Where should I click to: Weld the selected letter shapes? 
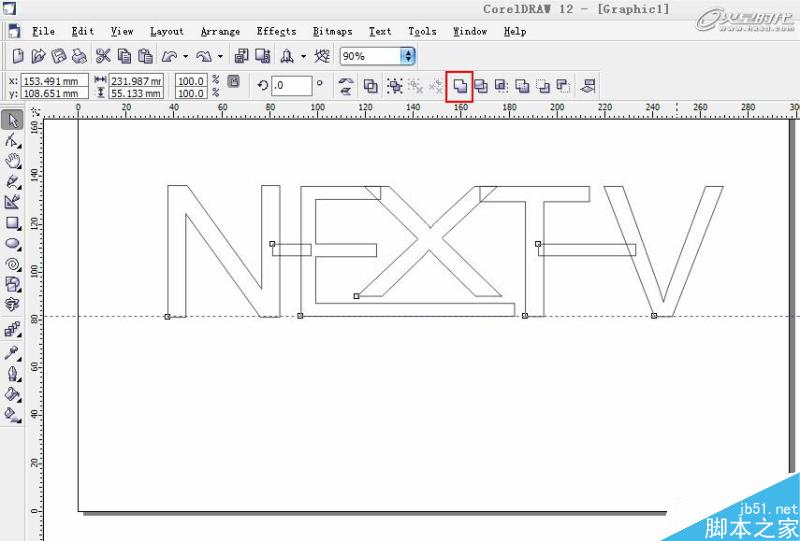tap(460, 86)
